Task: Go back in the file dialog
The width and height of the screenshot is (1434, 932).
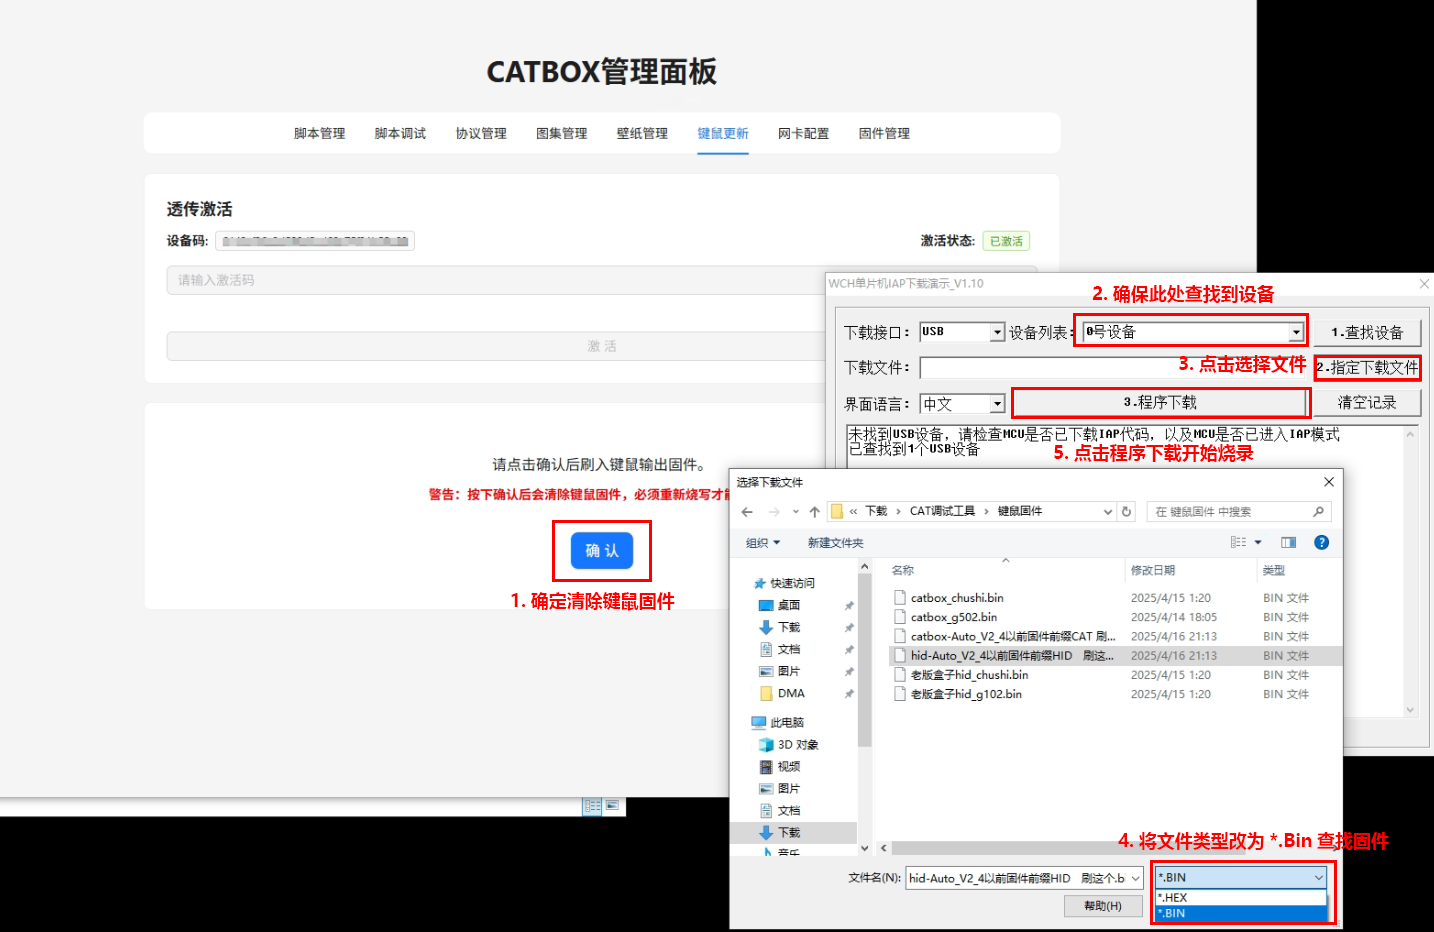Action: [x=747, y=512]
